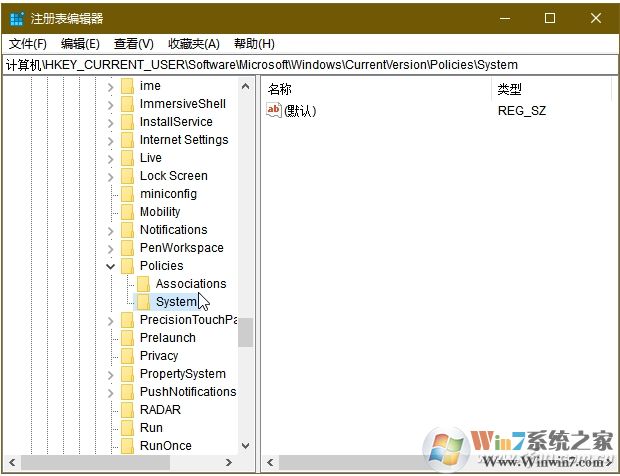This screenshot has width=620, height=476.
Task: Click the Prelaunch folder icon
Action: 127,338
